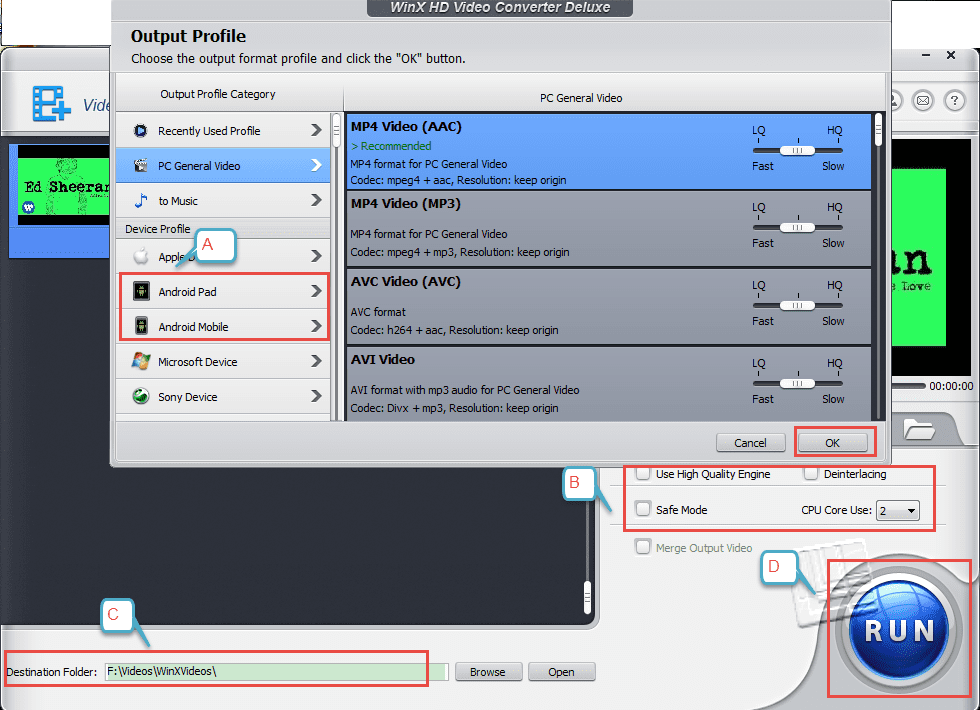Viewport: 980px width, 710px height.
Task: Click the '> Recommended' label
Action: point(391,146)
